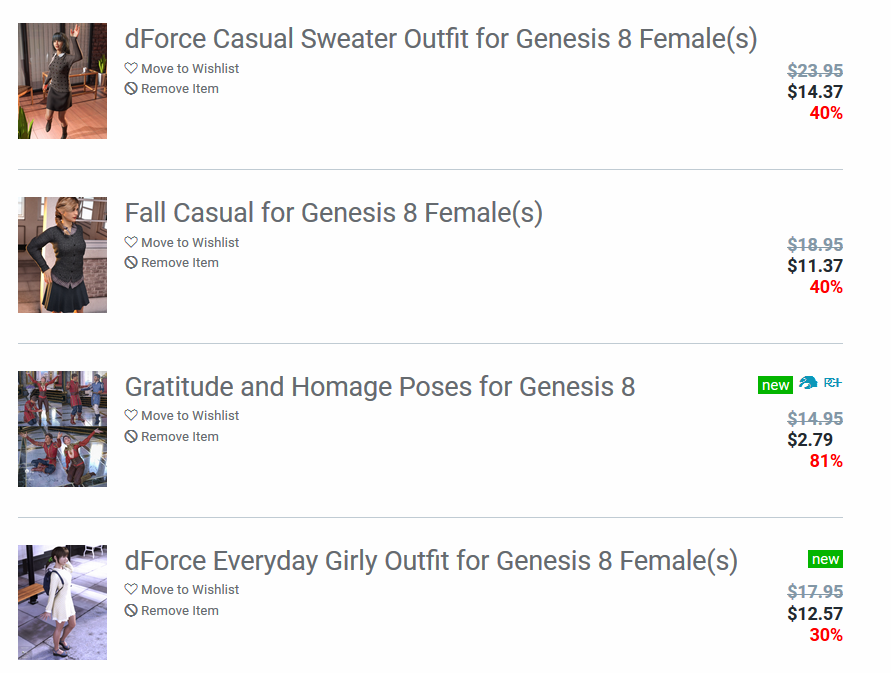
Task: Click heart icon for dForce Casual Sweater Outfit
Action: click(131, 69)
